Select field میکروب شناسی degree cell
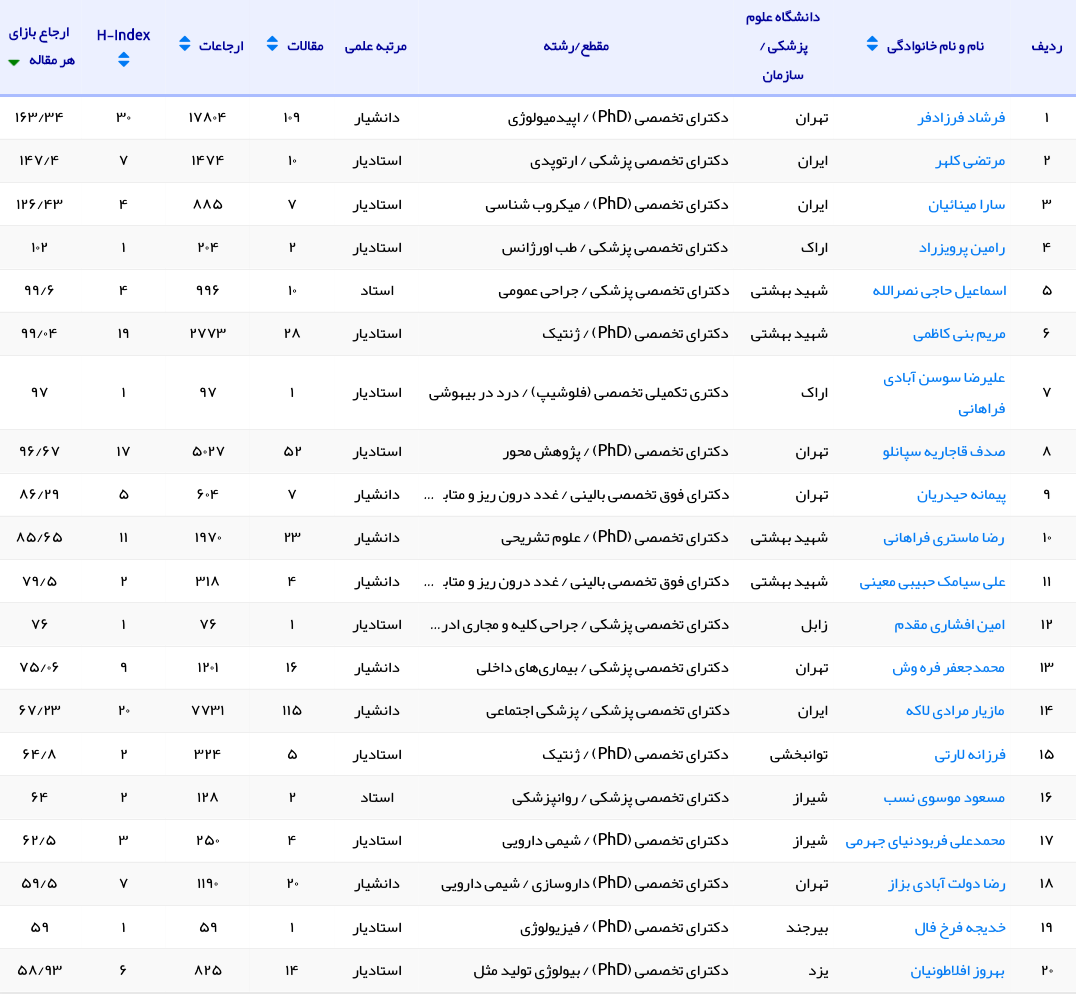 (607, 204)
